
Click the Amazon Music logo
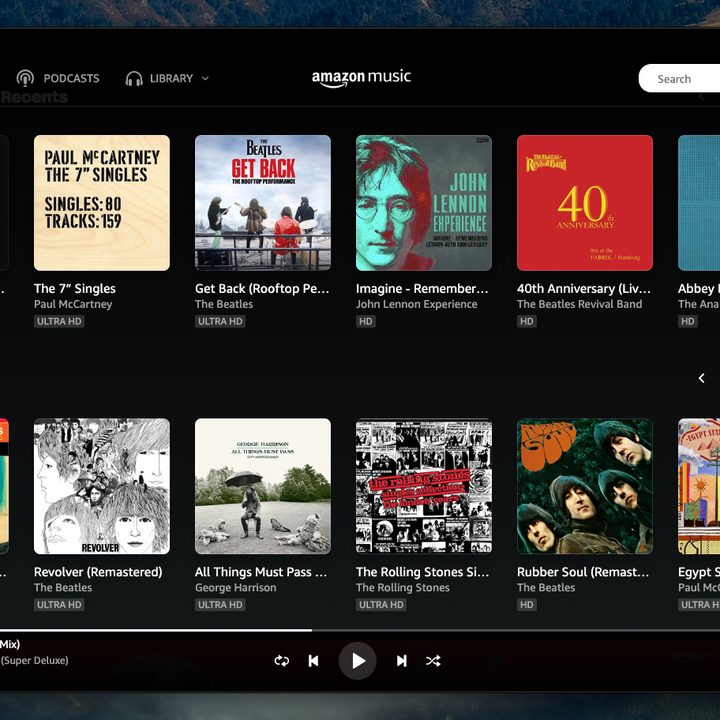point(361,77)
